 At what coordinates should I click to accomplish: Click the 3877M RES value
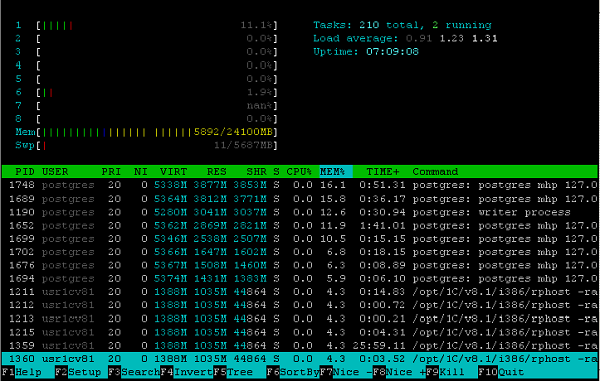pyautogui.click(x=210, y=185)
